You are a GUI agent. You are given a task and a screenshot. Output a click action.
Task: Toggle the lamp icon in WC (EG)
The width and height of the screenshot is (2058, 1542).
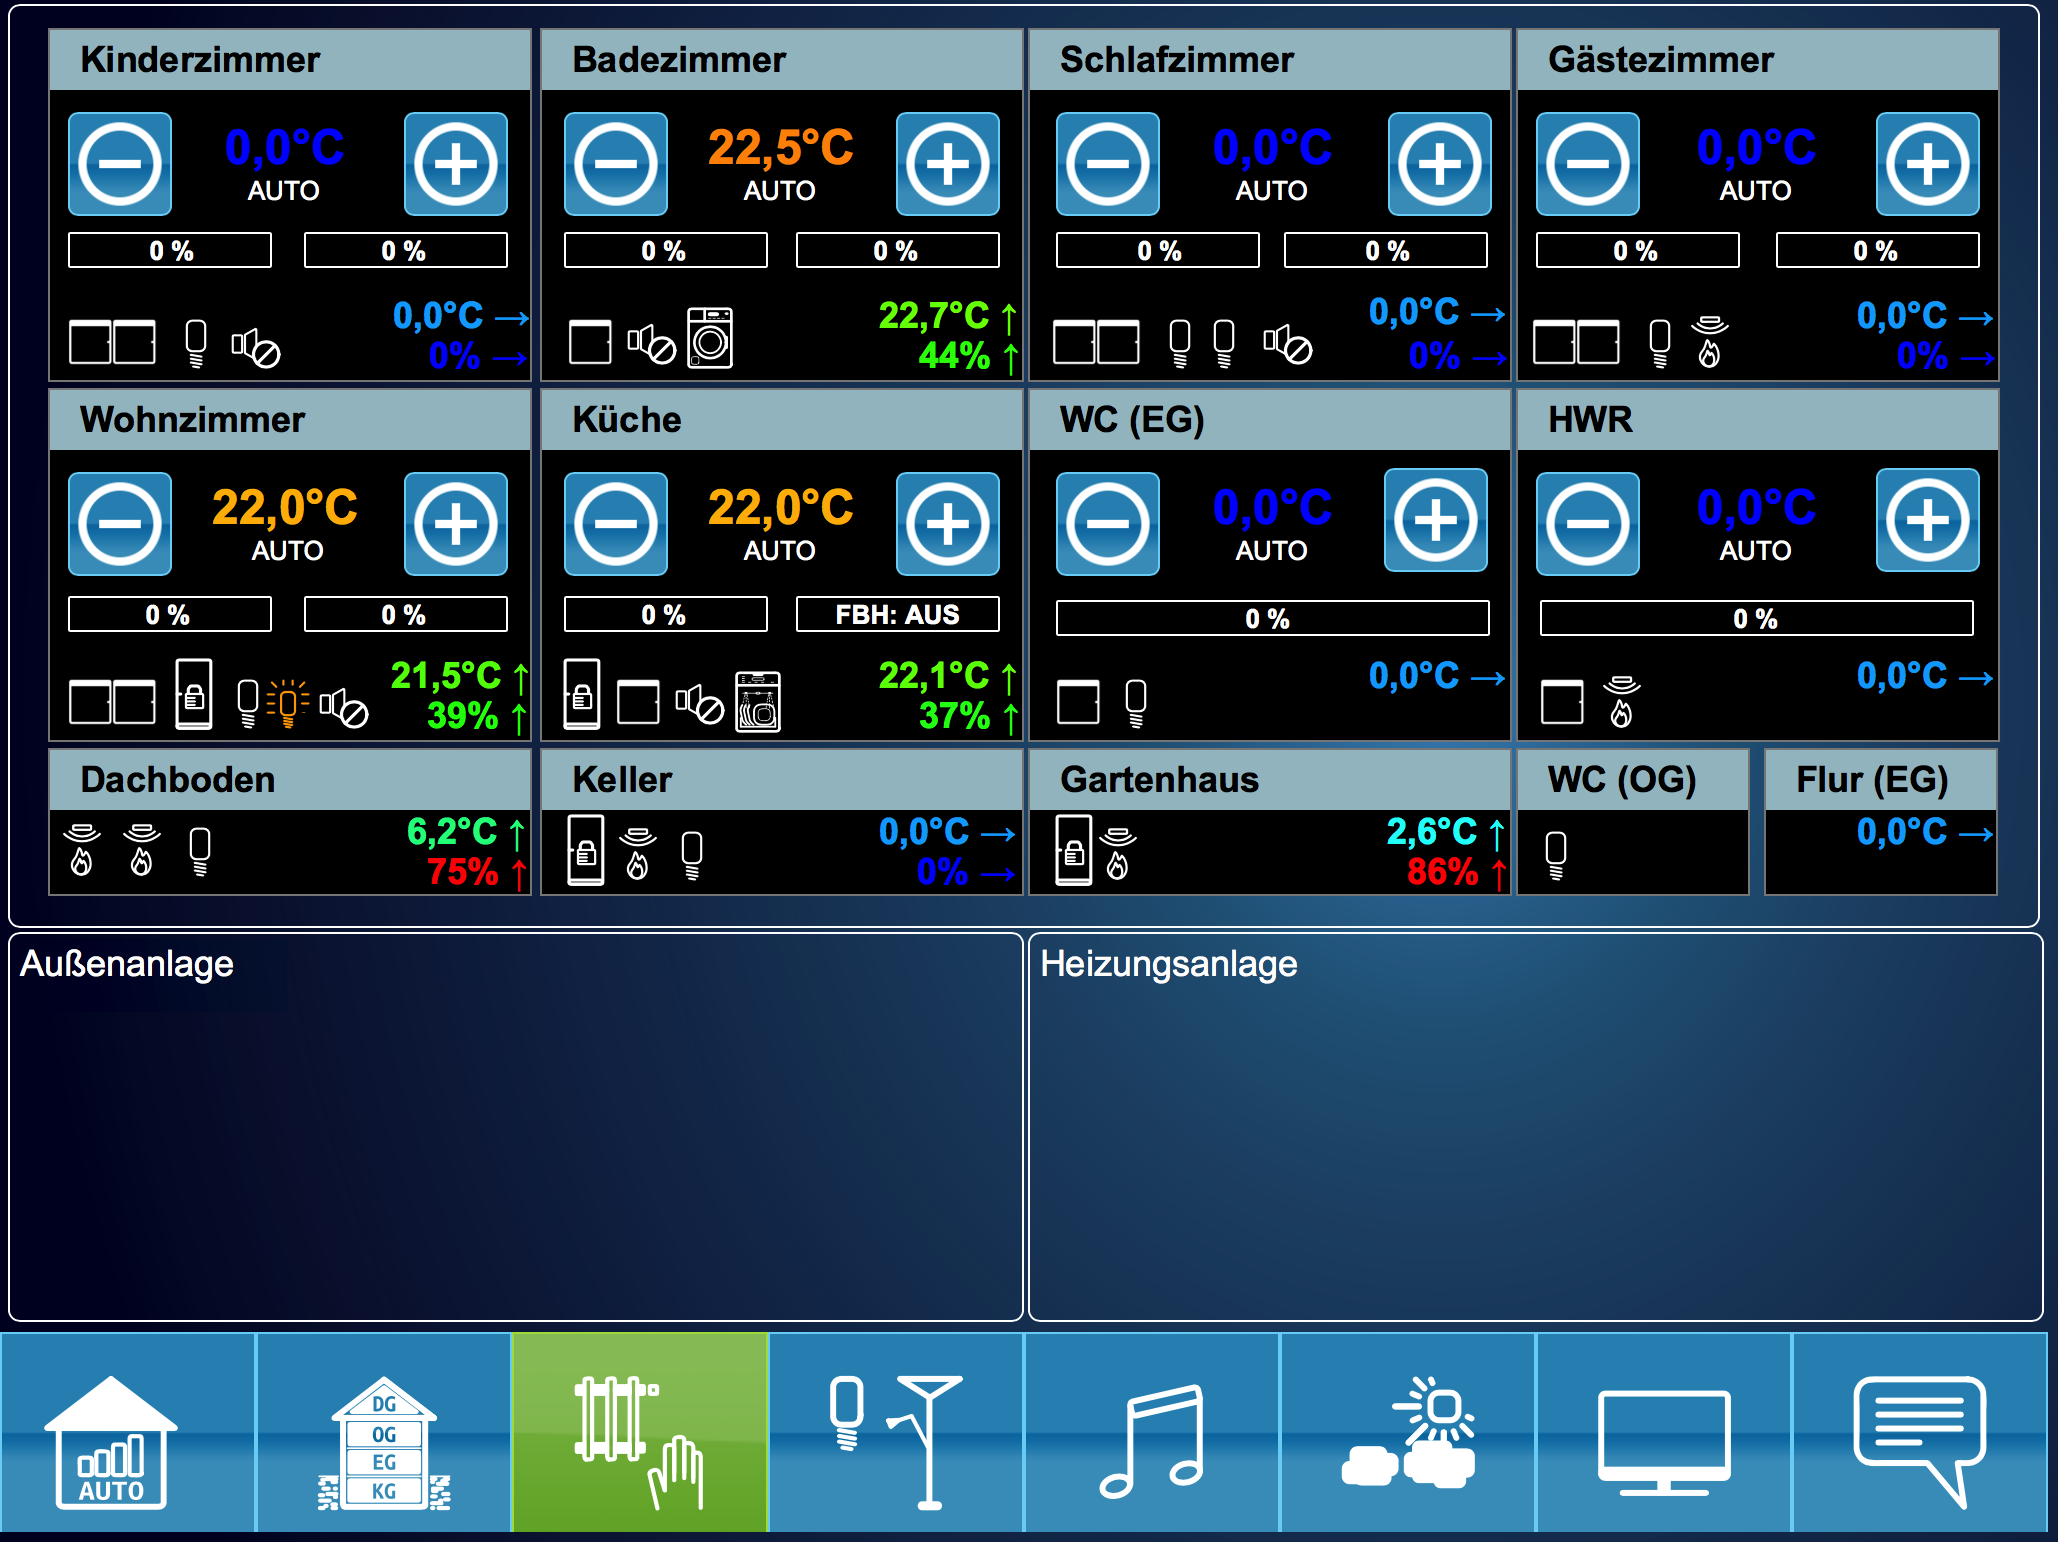1136,703
